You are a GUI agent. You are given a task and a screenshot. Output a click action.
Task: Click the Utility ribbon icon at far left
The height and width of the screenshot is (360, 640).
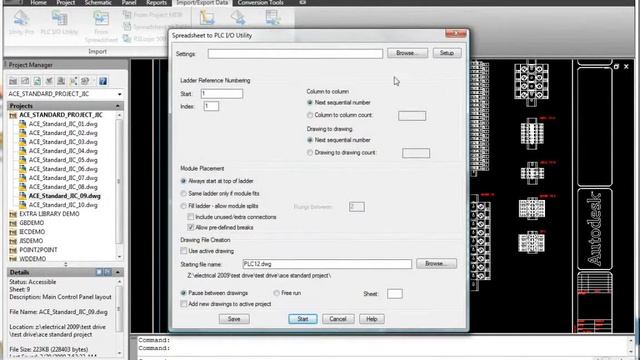(20, 18)
